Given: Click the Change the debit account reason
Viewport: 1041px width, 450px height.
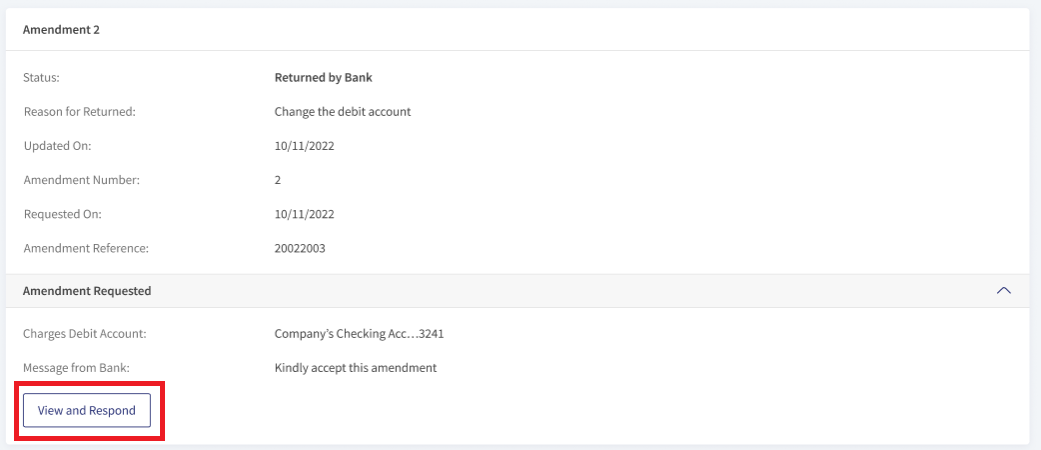Looking at the screenshot, I should [343, 112].
